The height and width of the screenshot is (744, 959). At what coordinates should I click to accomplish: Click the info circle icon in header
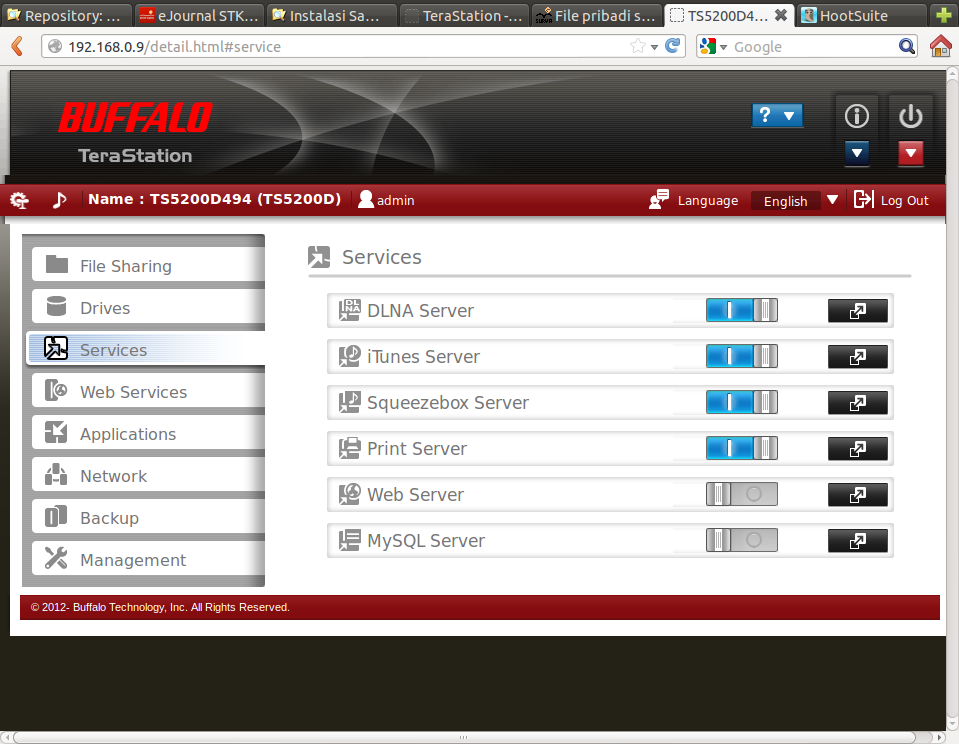pos(856,116)
